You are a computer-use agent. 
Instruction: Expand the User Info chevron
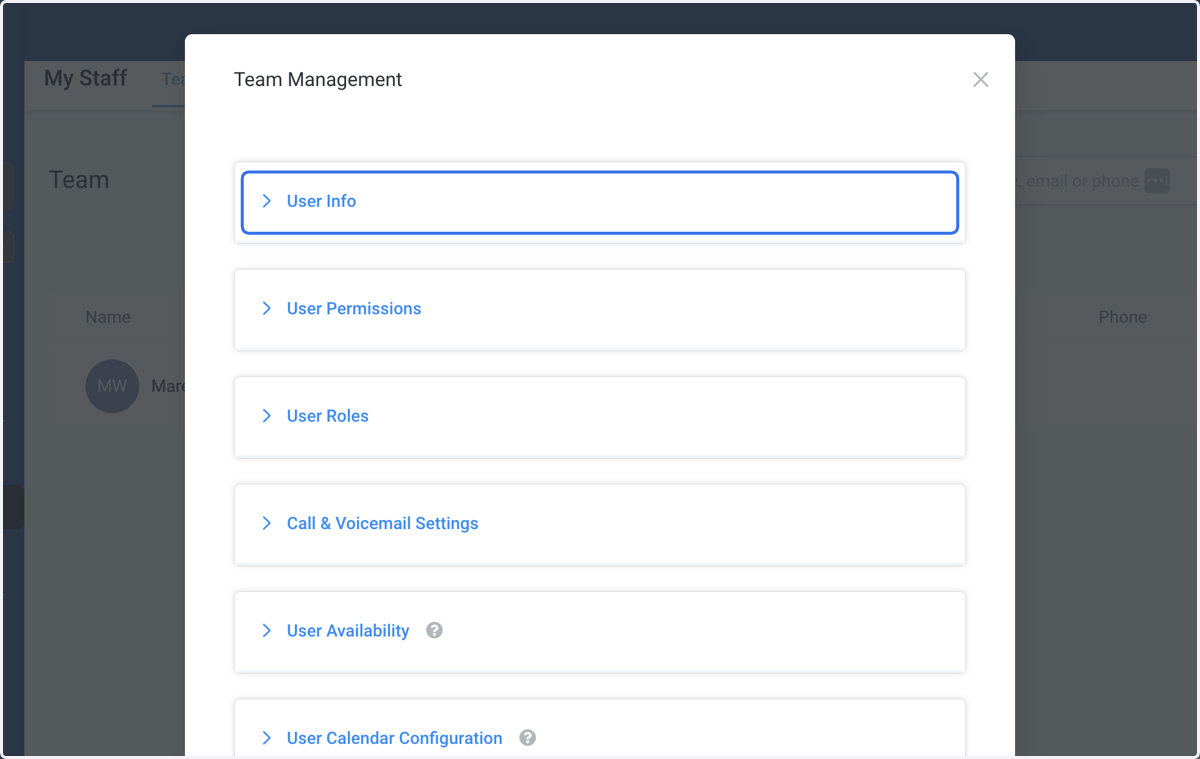point(266,201)
